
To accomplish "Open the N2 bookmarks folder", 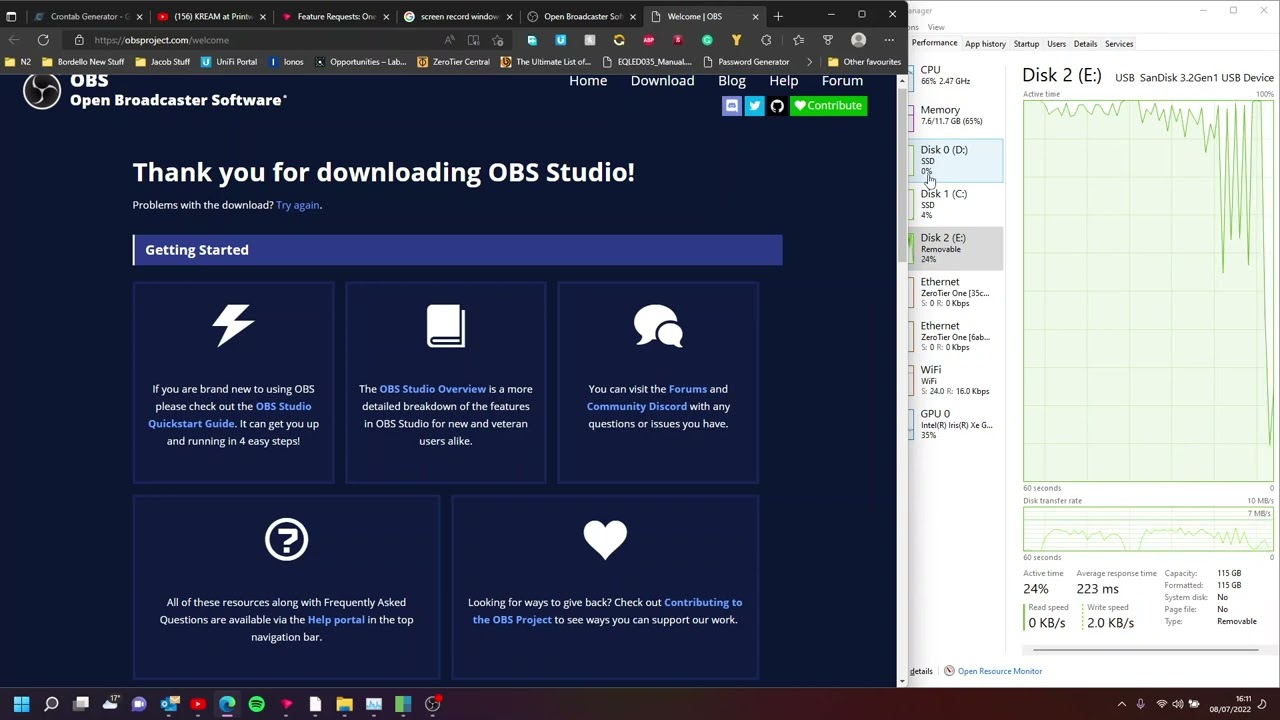I will point(18,62).
